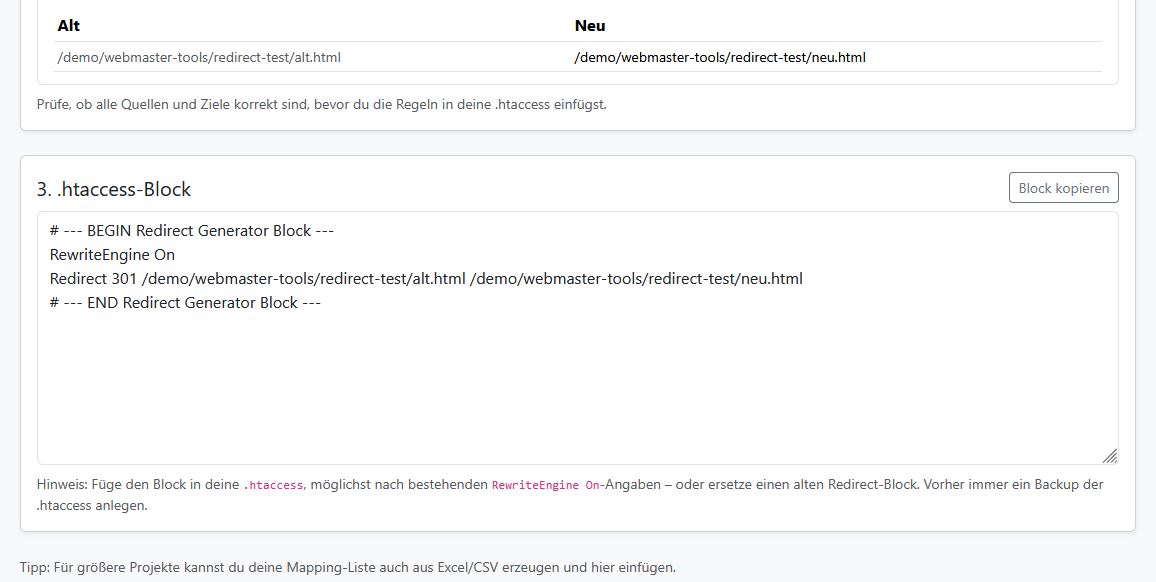Click the "Alt" column header

(x=70, y=25)
